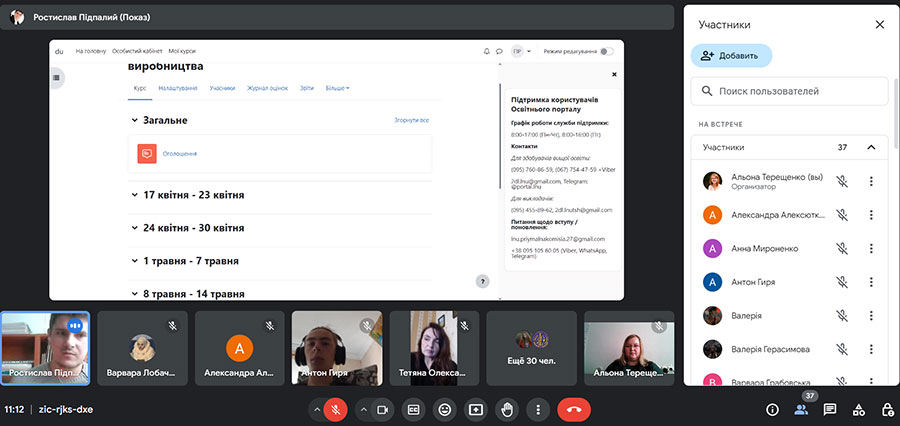
Task: Toggle Режим редагування switch
Action: tap(607, 51)
